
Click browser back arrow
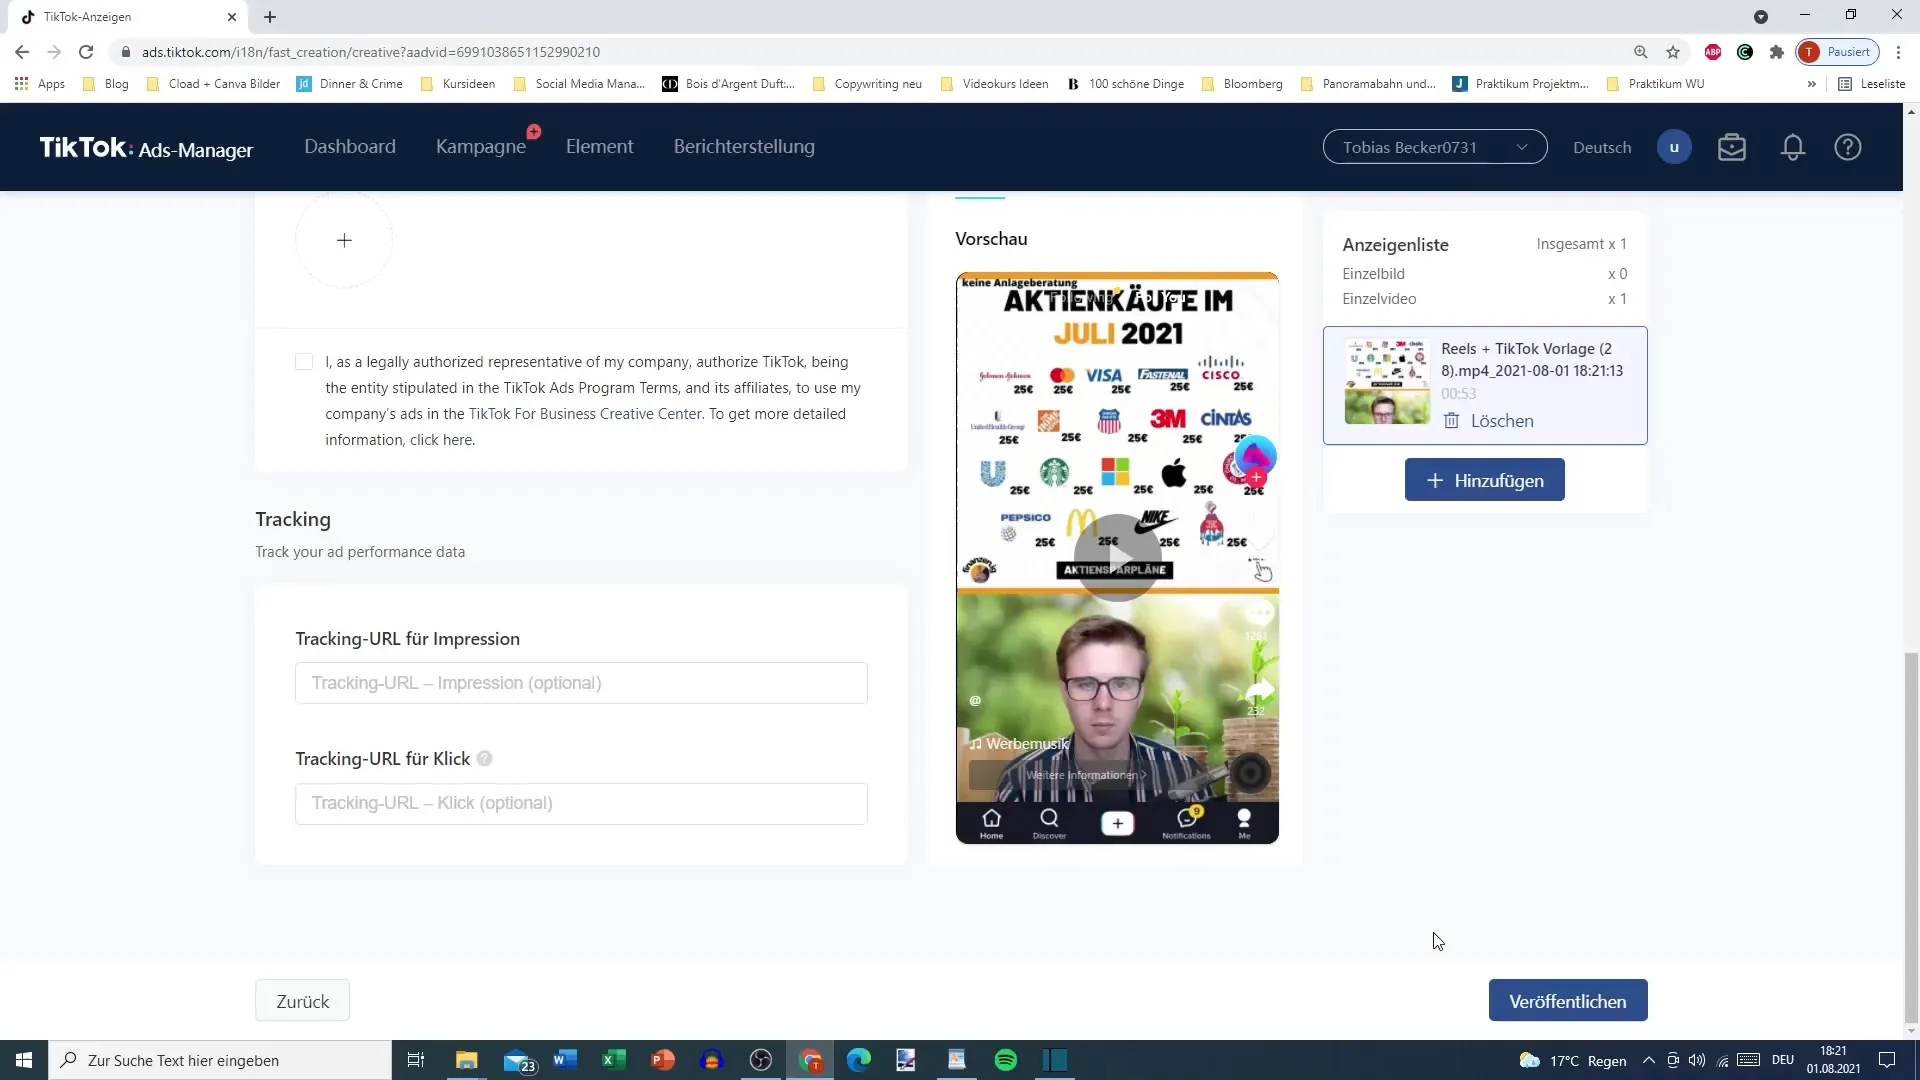pyautogui.click(x=22, y=52)
